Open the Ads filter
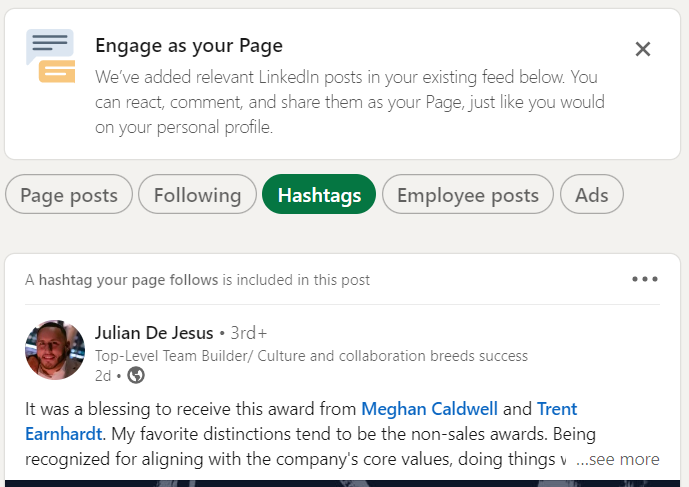This screenshot has height=487, width=689. [x=591, y=194]
